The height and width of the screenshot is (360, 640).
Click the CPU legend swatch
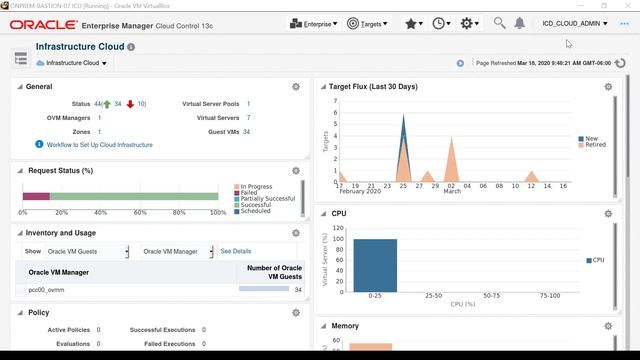click(x=589, y=260)
